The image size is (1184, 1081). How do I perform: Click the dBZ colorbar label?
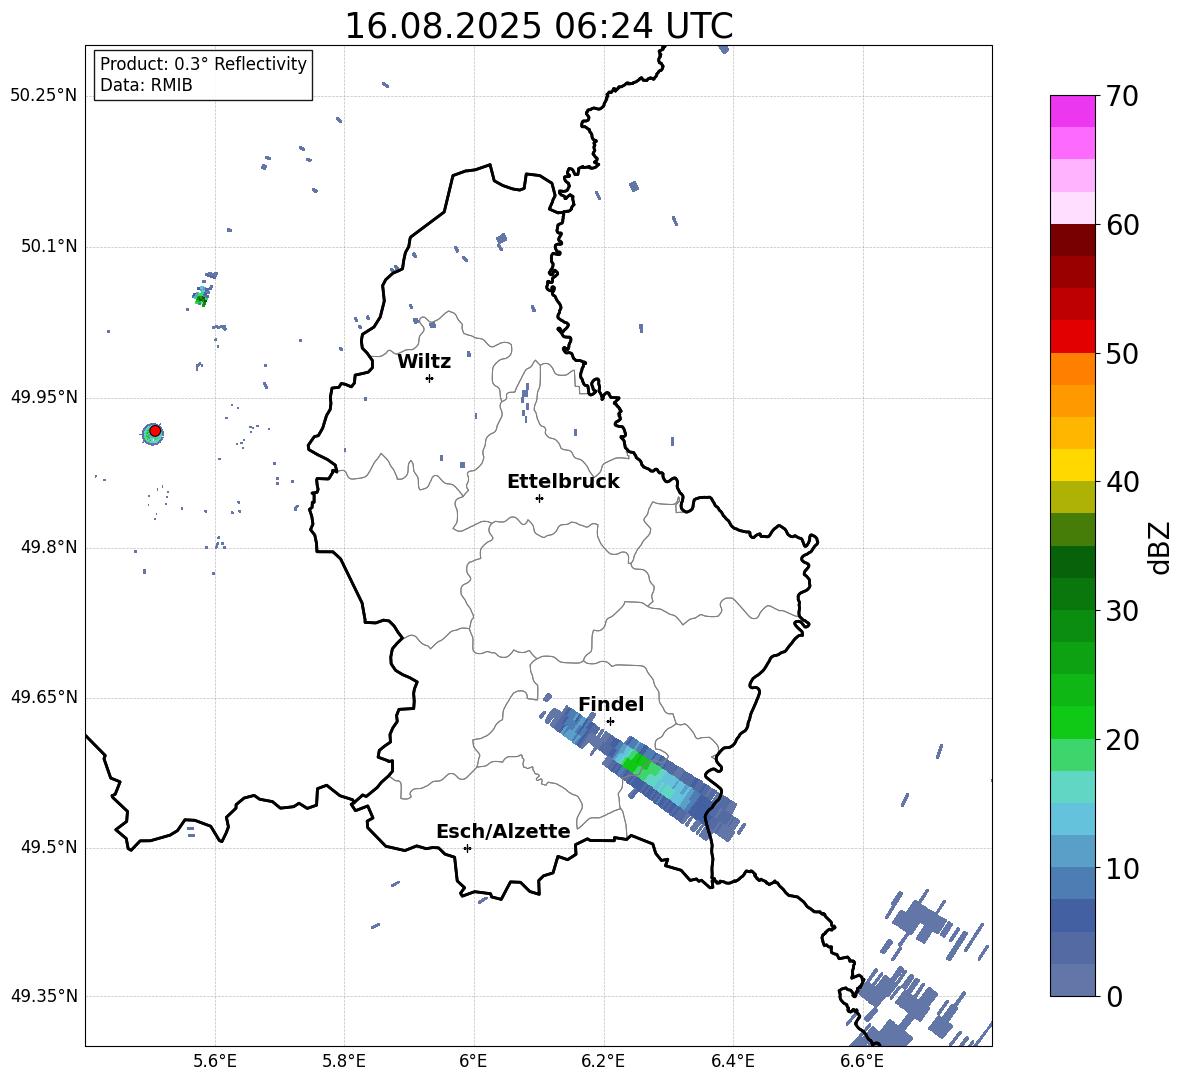click(x=1161, y=547)
